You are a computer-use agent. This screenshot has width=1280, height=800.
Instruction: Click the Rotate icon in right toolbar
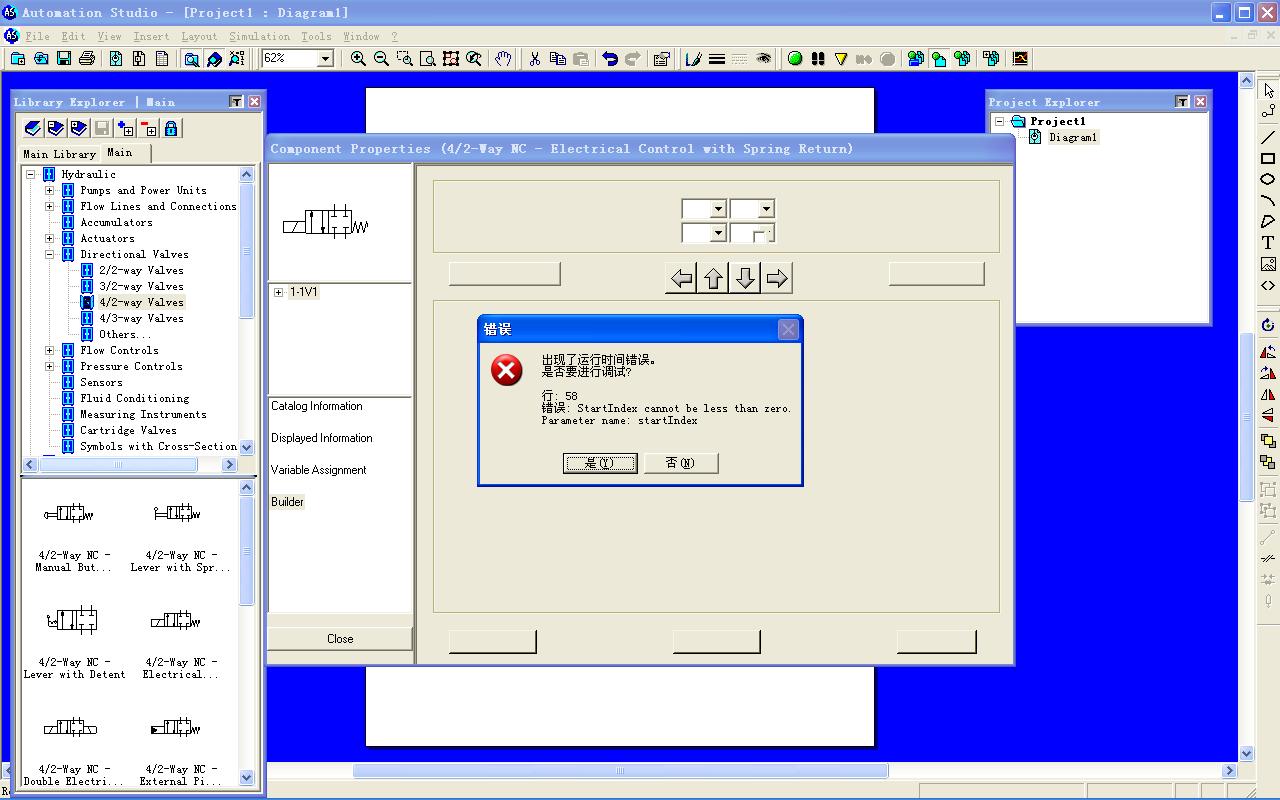coord(1268,325)
